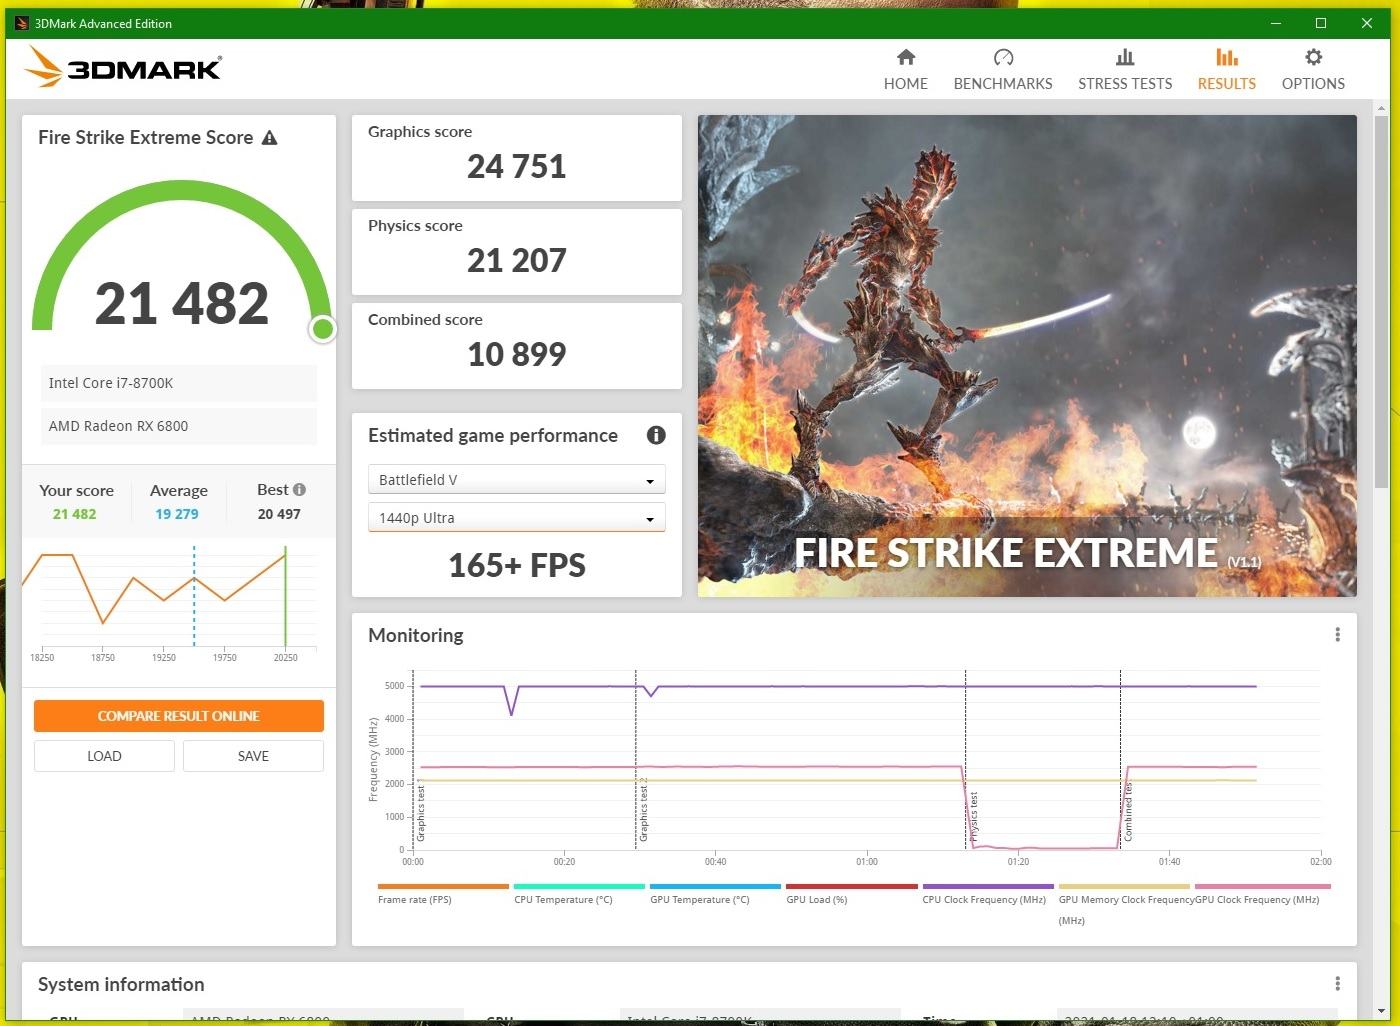Click warning triangle beside Fire Strike Extreme Score

click(269, 138)
